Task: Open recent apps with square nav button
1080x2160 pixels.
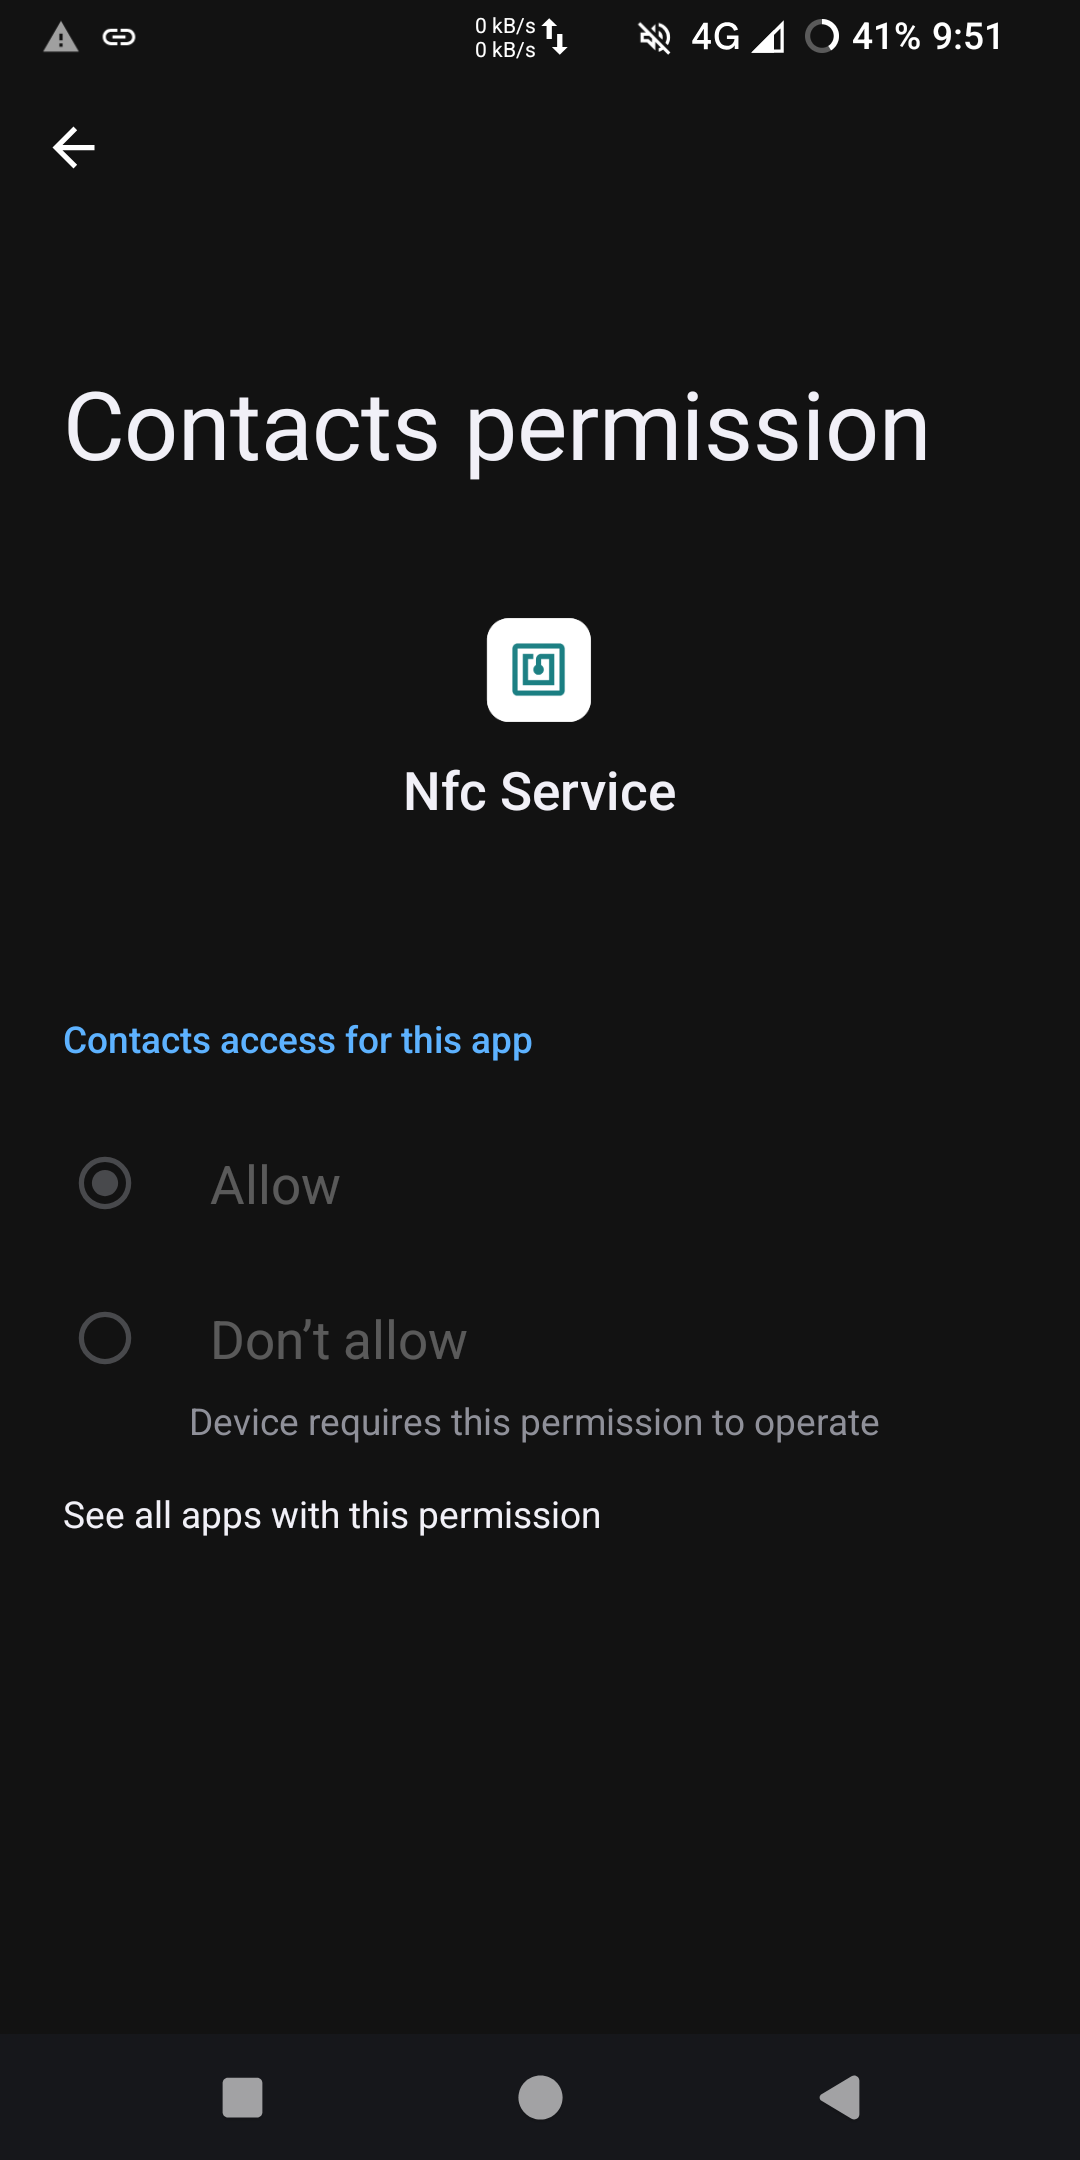Action: [242, 2097]
